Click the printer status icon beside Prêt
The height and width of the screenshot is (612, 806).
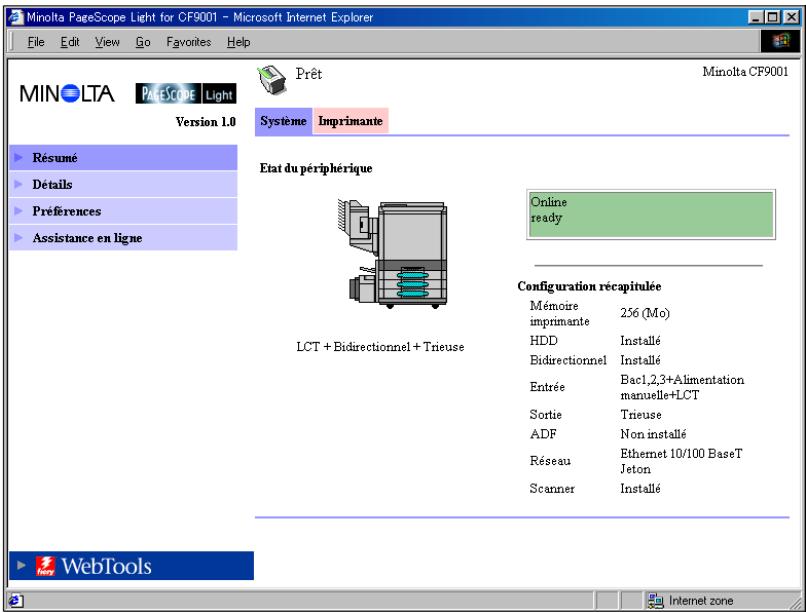point(272,80)
